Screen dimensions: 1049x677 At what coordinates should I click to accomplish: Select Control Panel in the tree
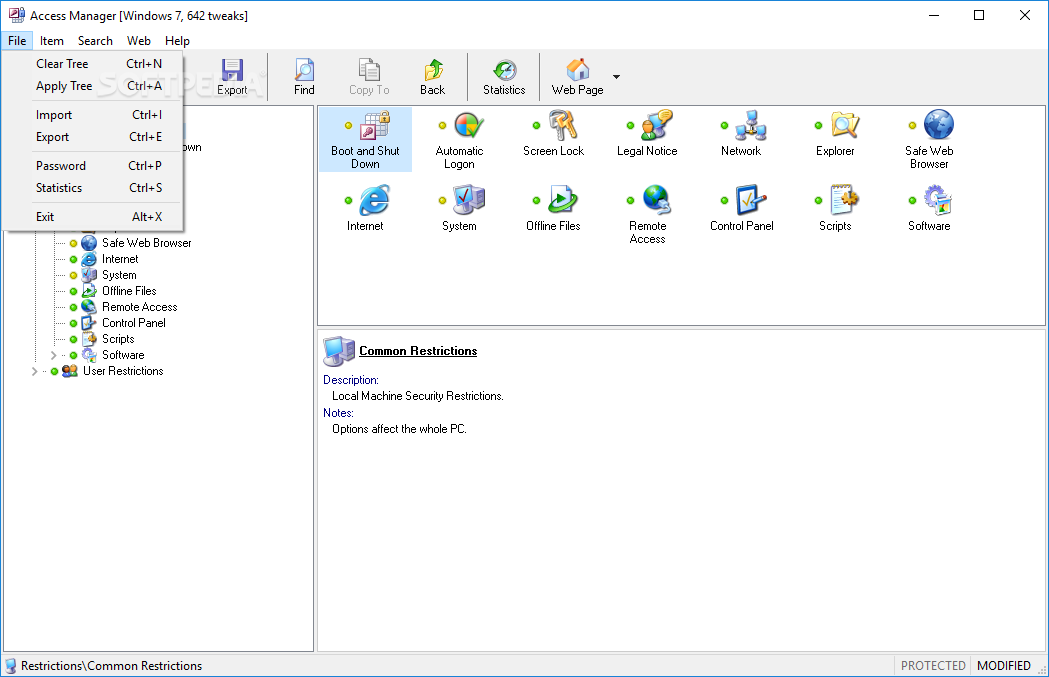(x=134, y=323)
